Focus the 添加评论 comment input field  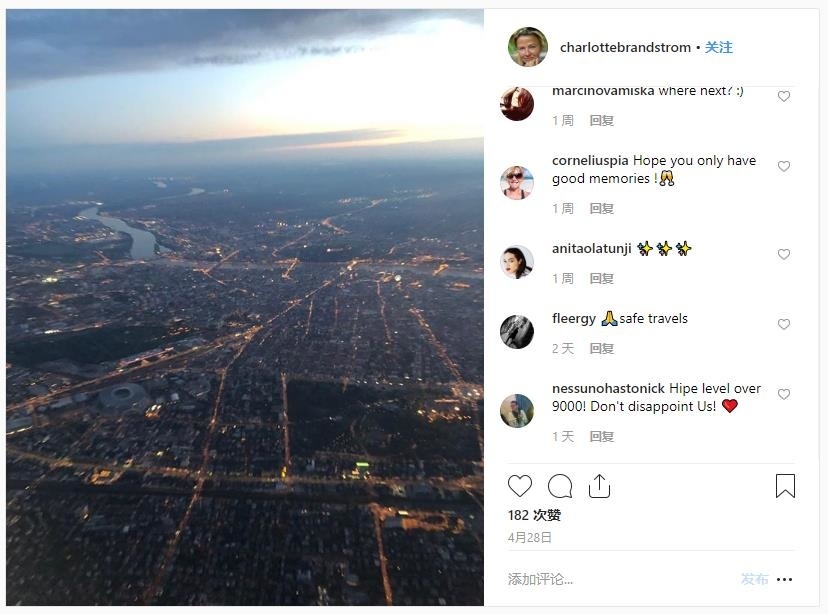(x=620, y=579)
